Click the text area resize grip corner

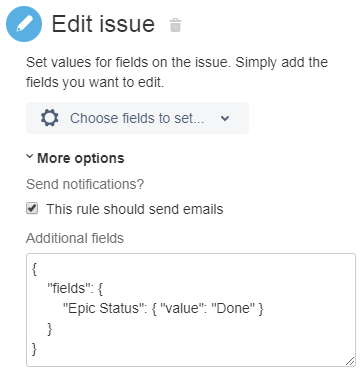click(x=350, y=361)
